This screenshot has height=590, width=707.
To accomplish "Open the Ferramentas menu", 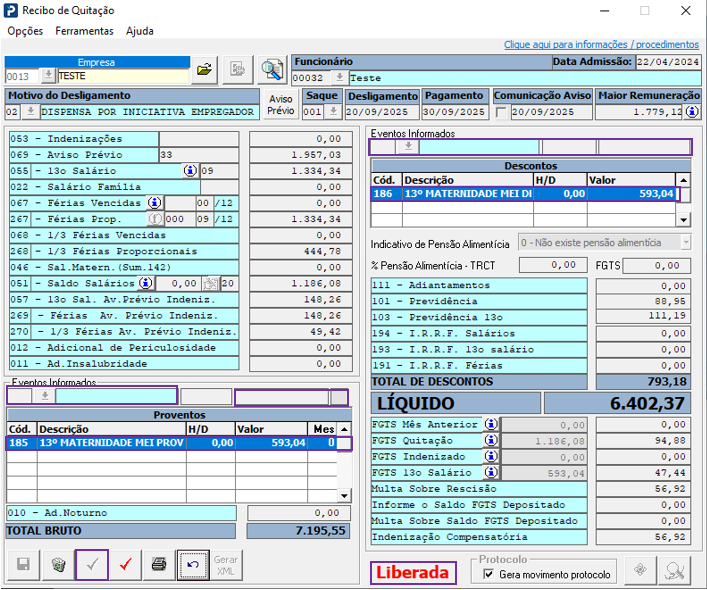I will [84, 31].
